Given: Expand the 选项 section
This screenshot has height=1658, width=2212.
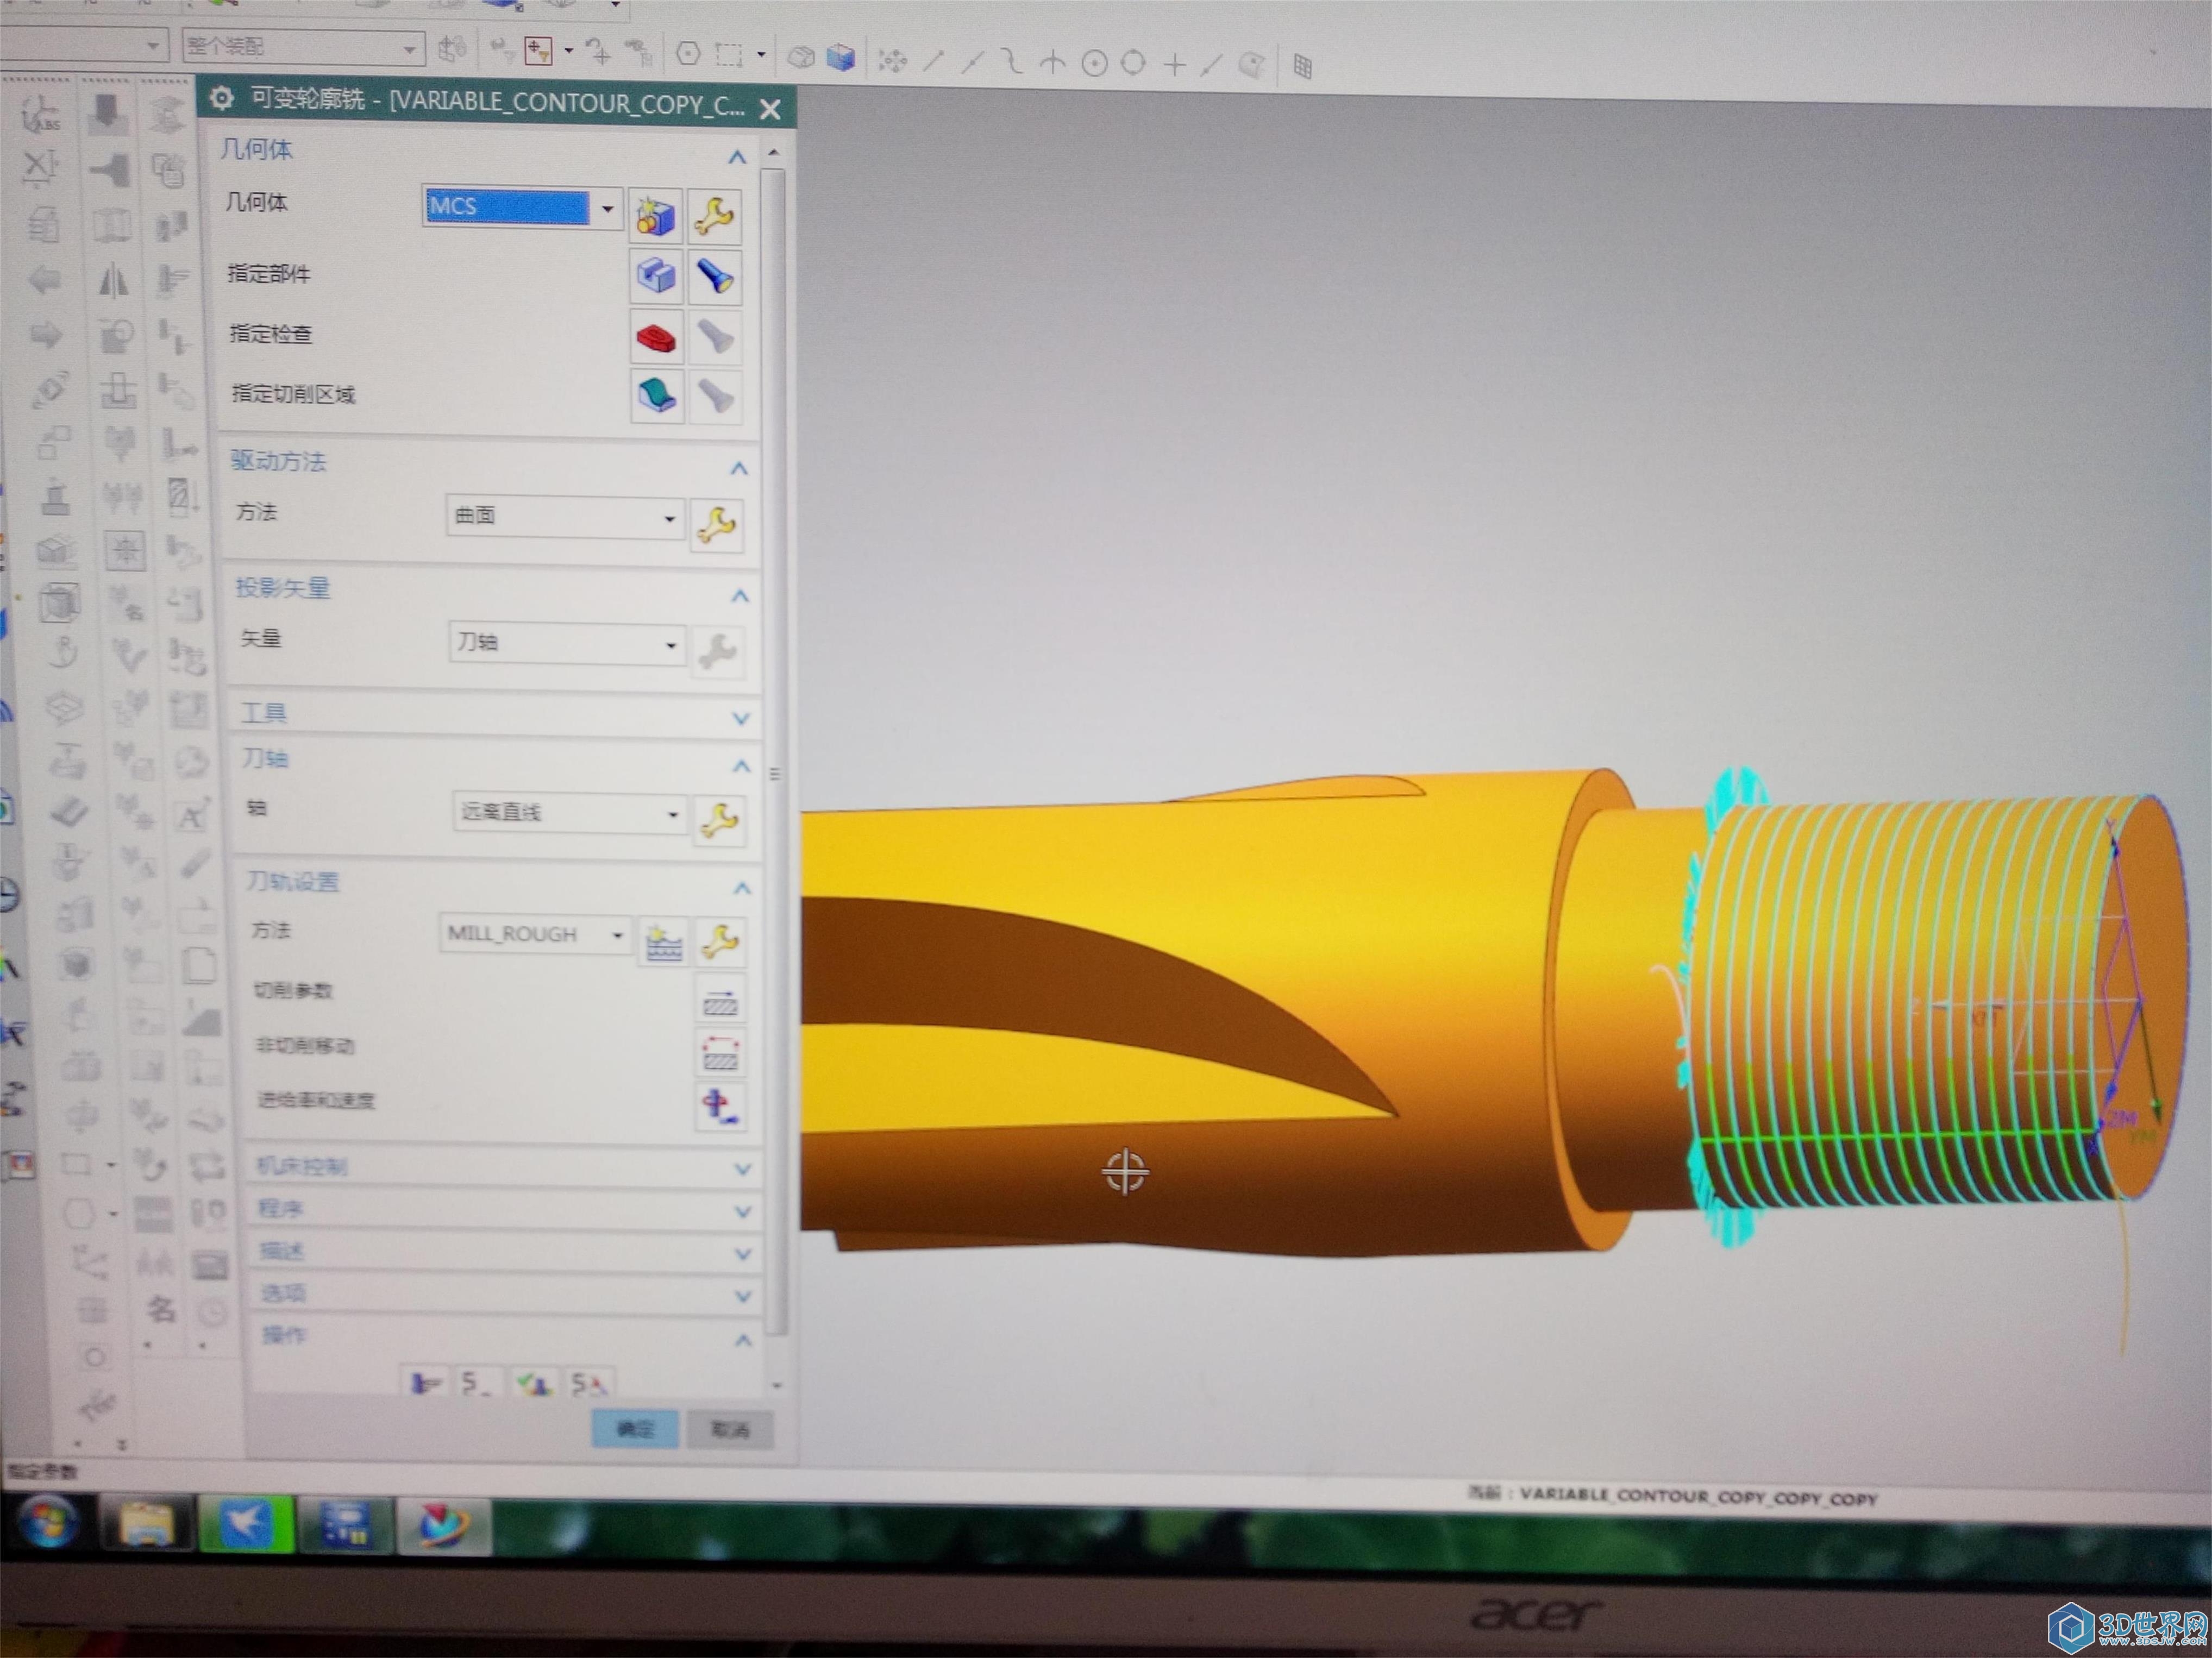Looking at the screenshot, I should (743, 1297).
